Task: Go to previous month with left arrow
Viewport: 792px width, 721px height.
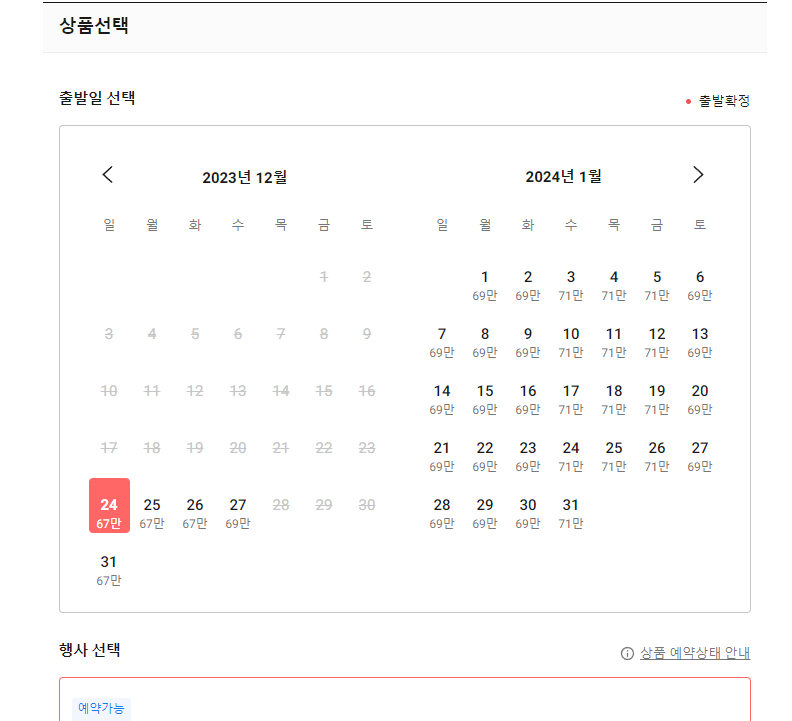Action: click(108, 175)
